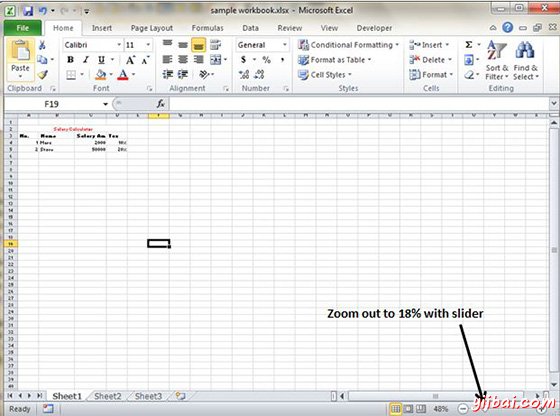Viewport: 560px width, 416px height.
Task: Open Format as Table dropdown
Action: coord(334,60)
